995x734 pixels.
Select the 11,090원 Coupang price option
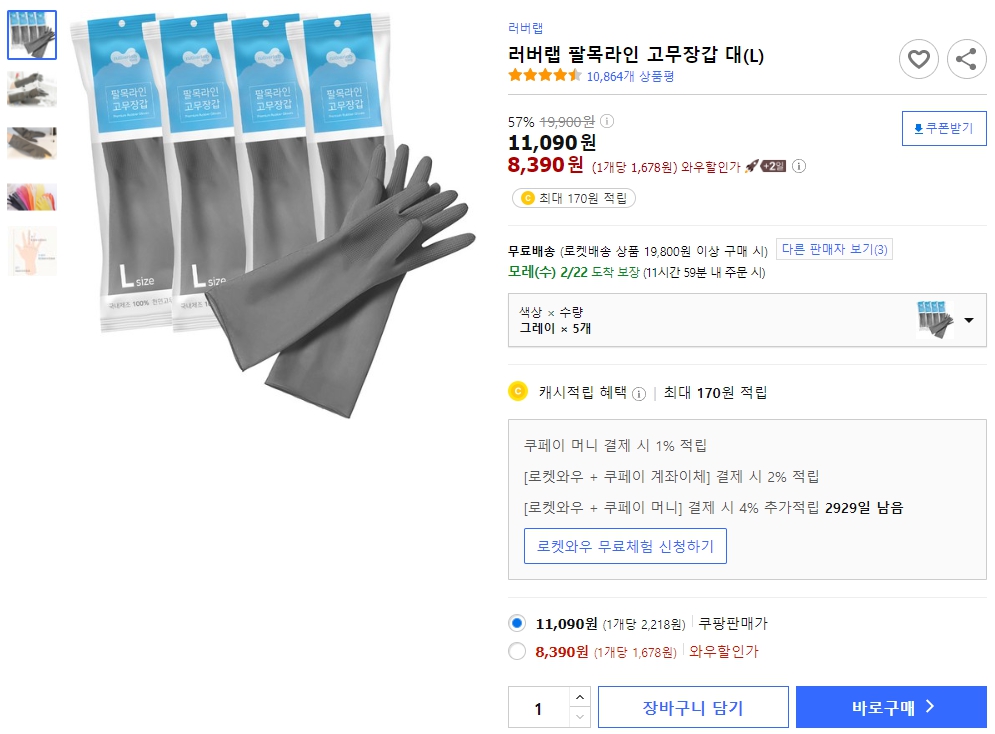point(517,622)
